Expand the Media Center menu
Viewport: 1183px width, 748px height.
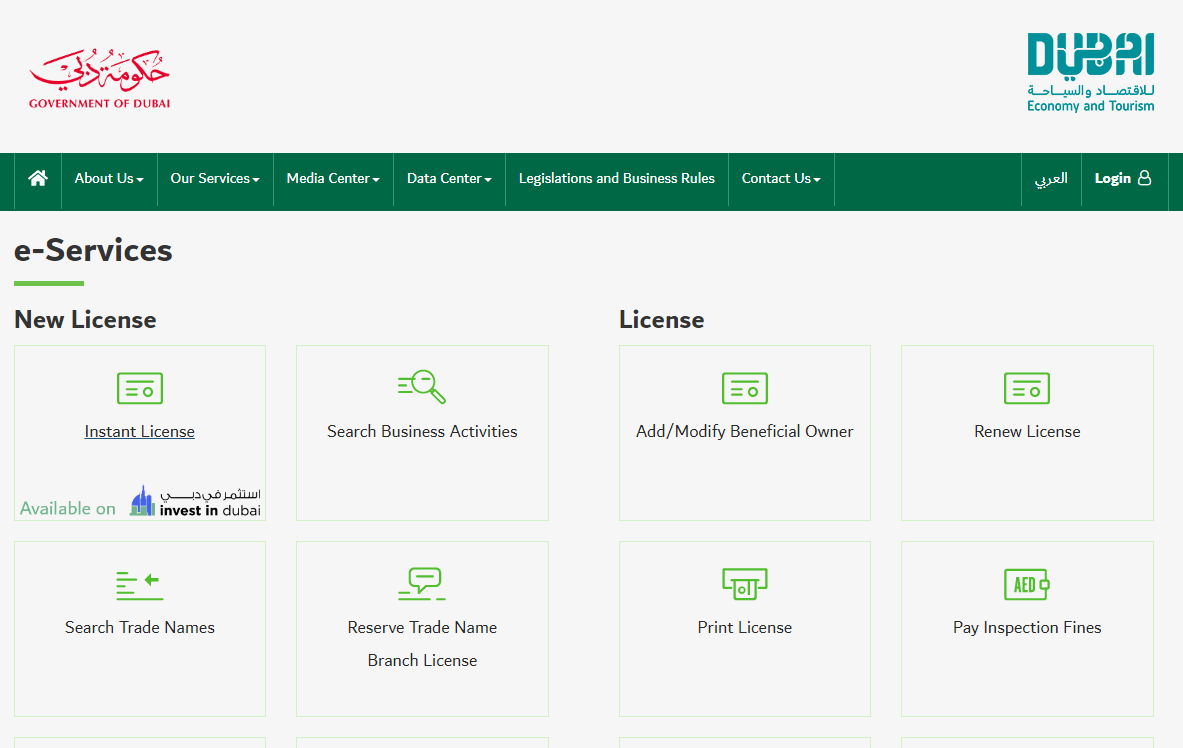point(332,179)
